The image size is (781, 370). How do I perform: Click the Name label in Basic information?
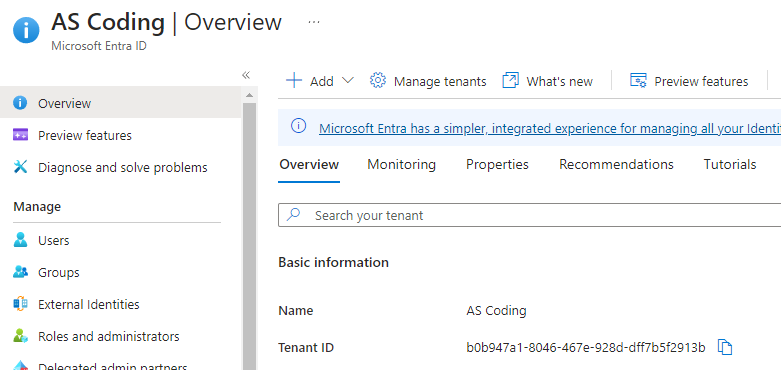(296, 311)
